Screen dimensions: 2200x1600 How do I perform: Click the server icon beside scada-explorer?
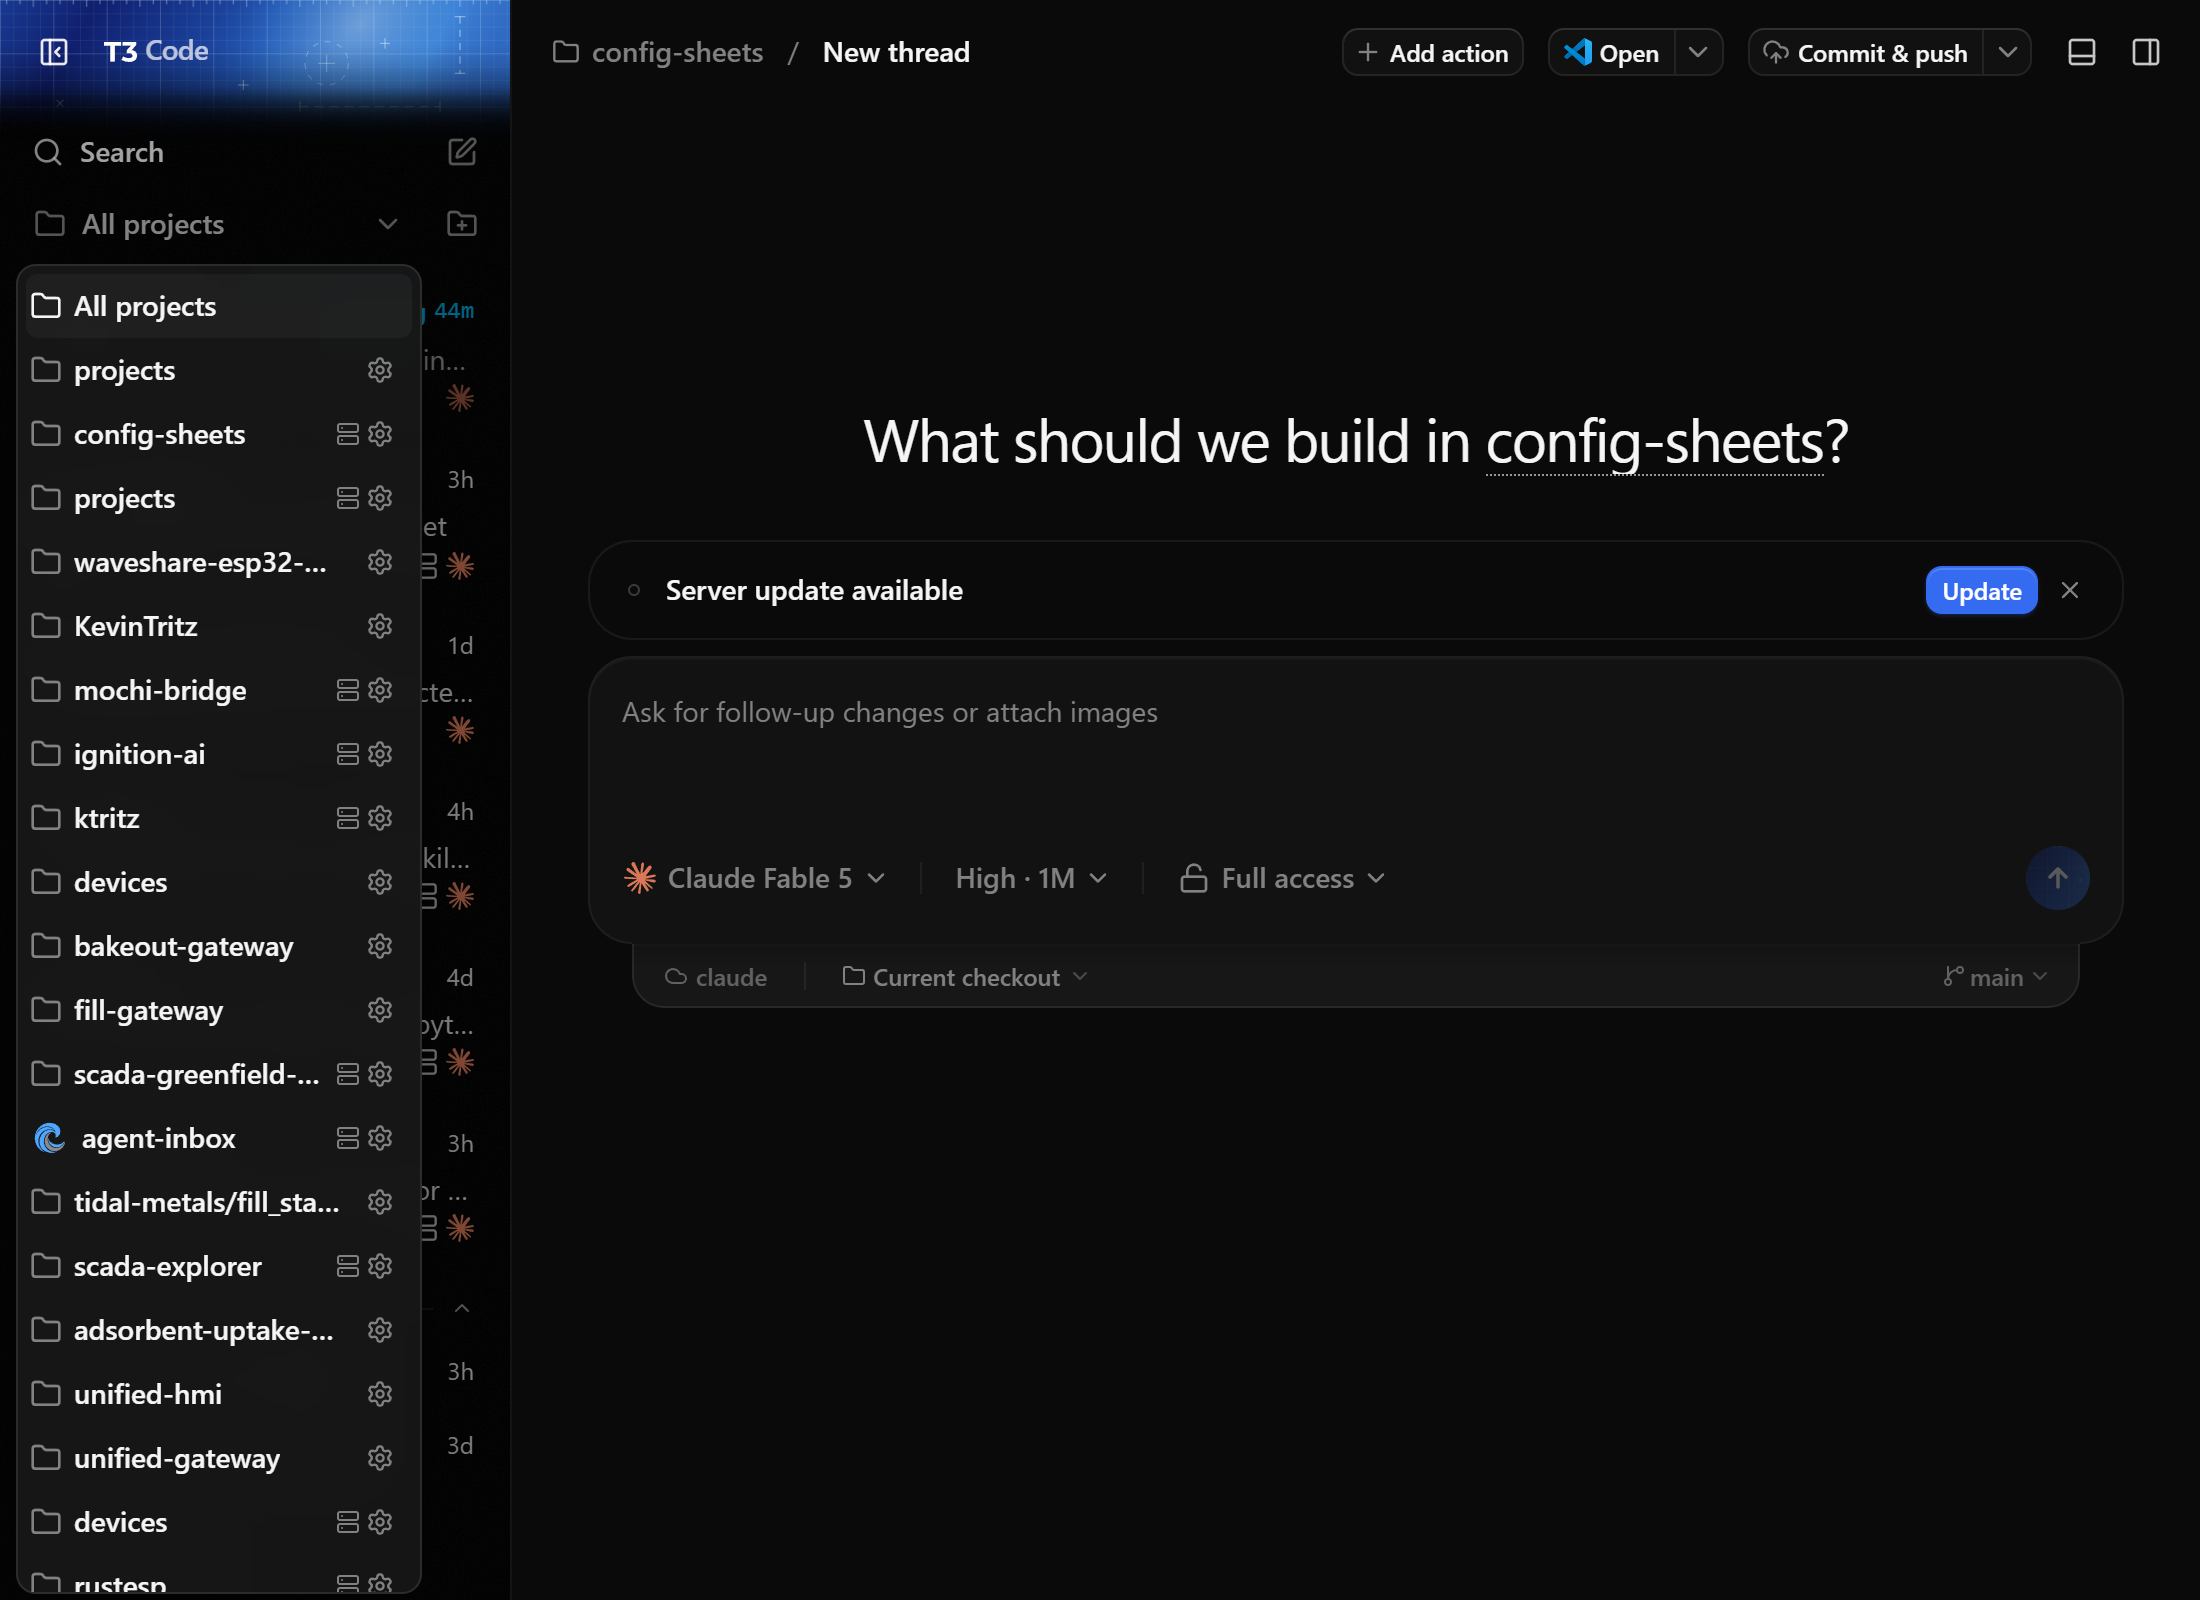[348, 1266]
